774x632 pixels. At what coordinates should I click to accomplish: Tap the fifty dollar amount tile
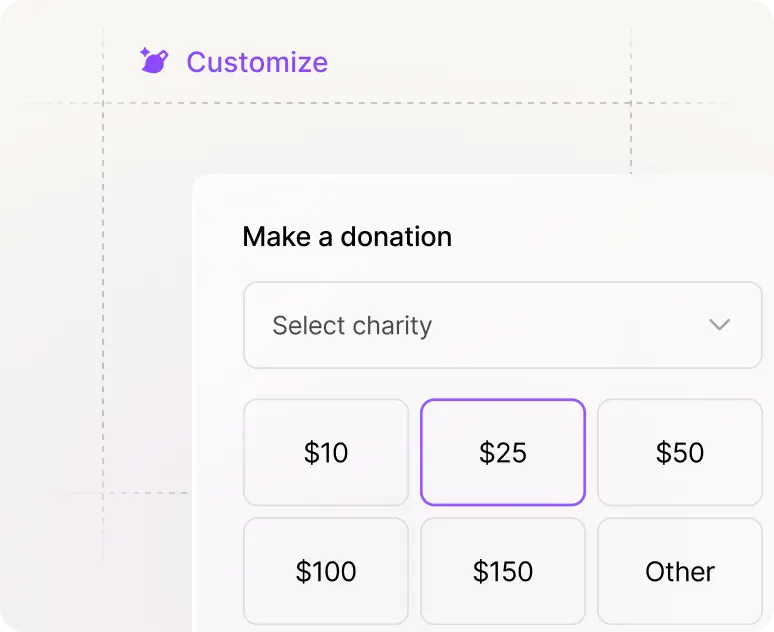point(679,453)
